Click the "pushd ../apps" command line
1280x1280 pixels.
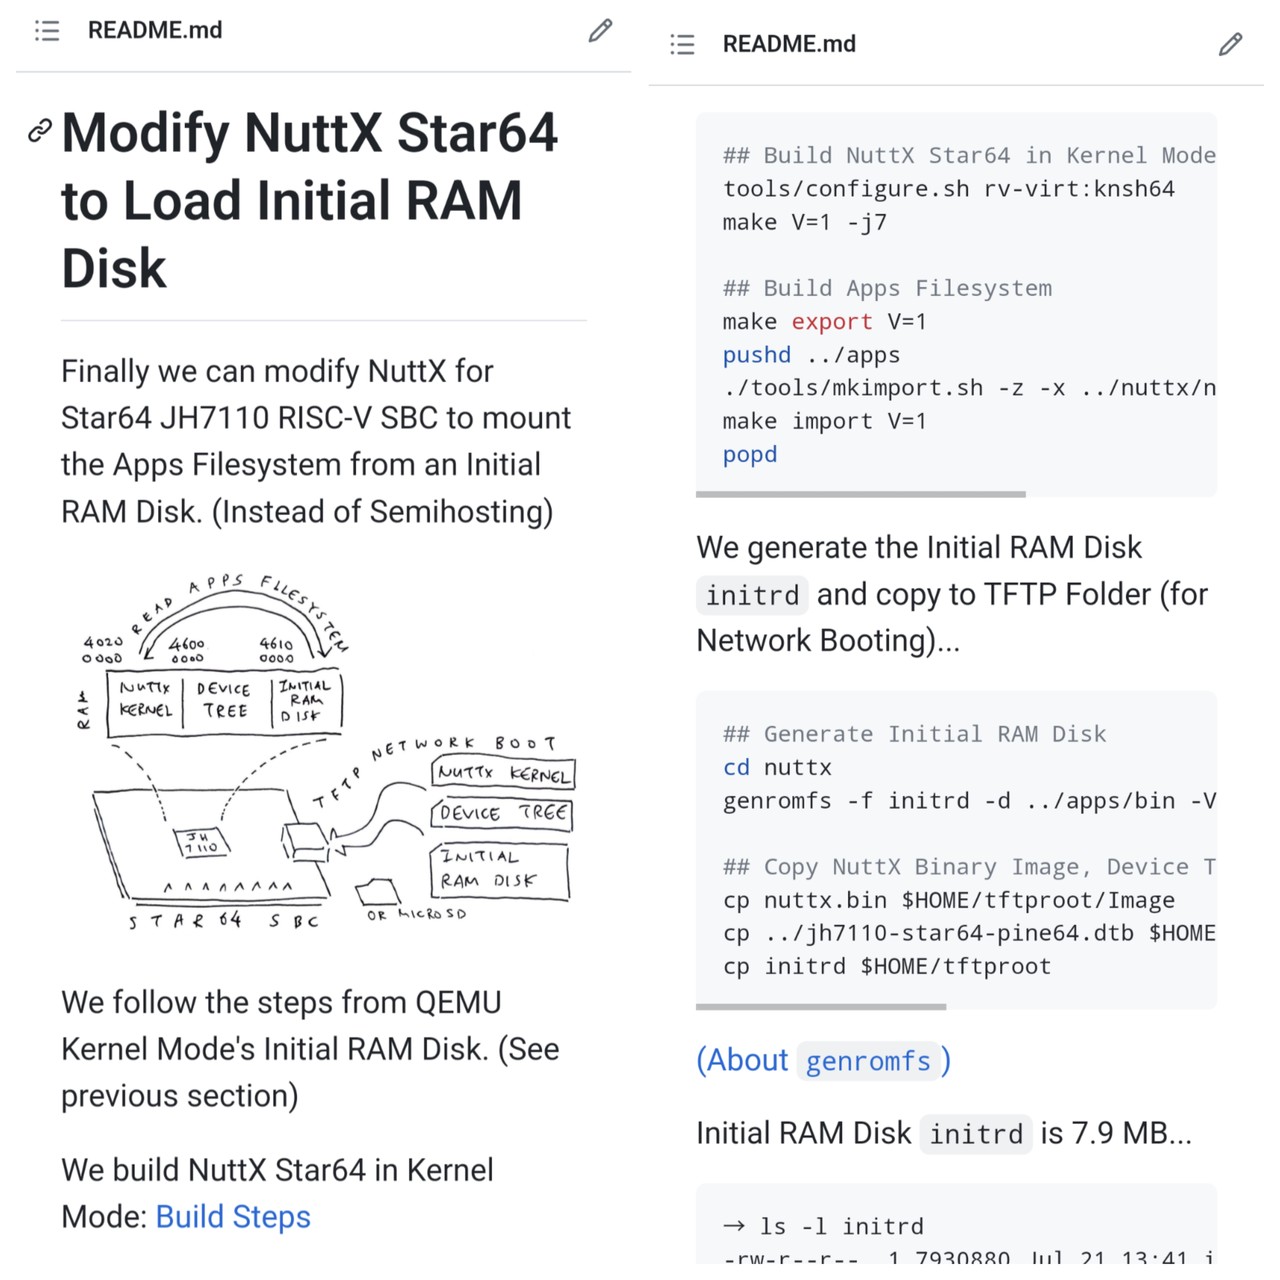(811, 355)
